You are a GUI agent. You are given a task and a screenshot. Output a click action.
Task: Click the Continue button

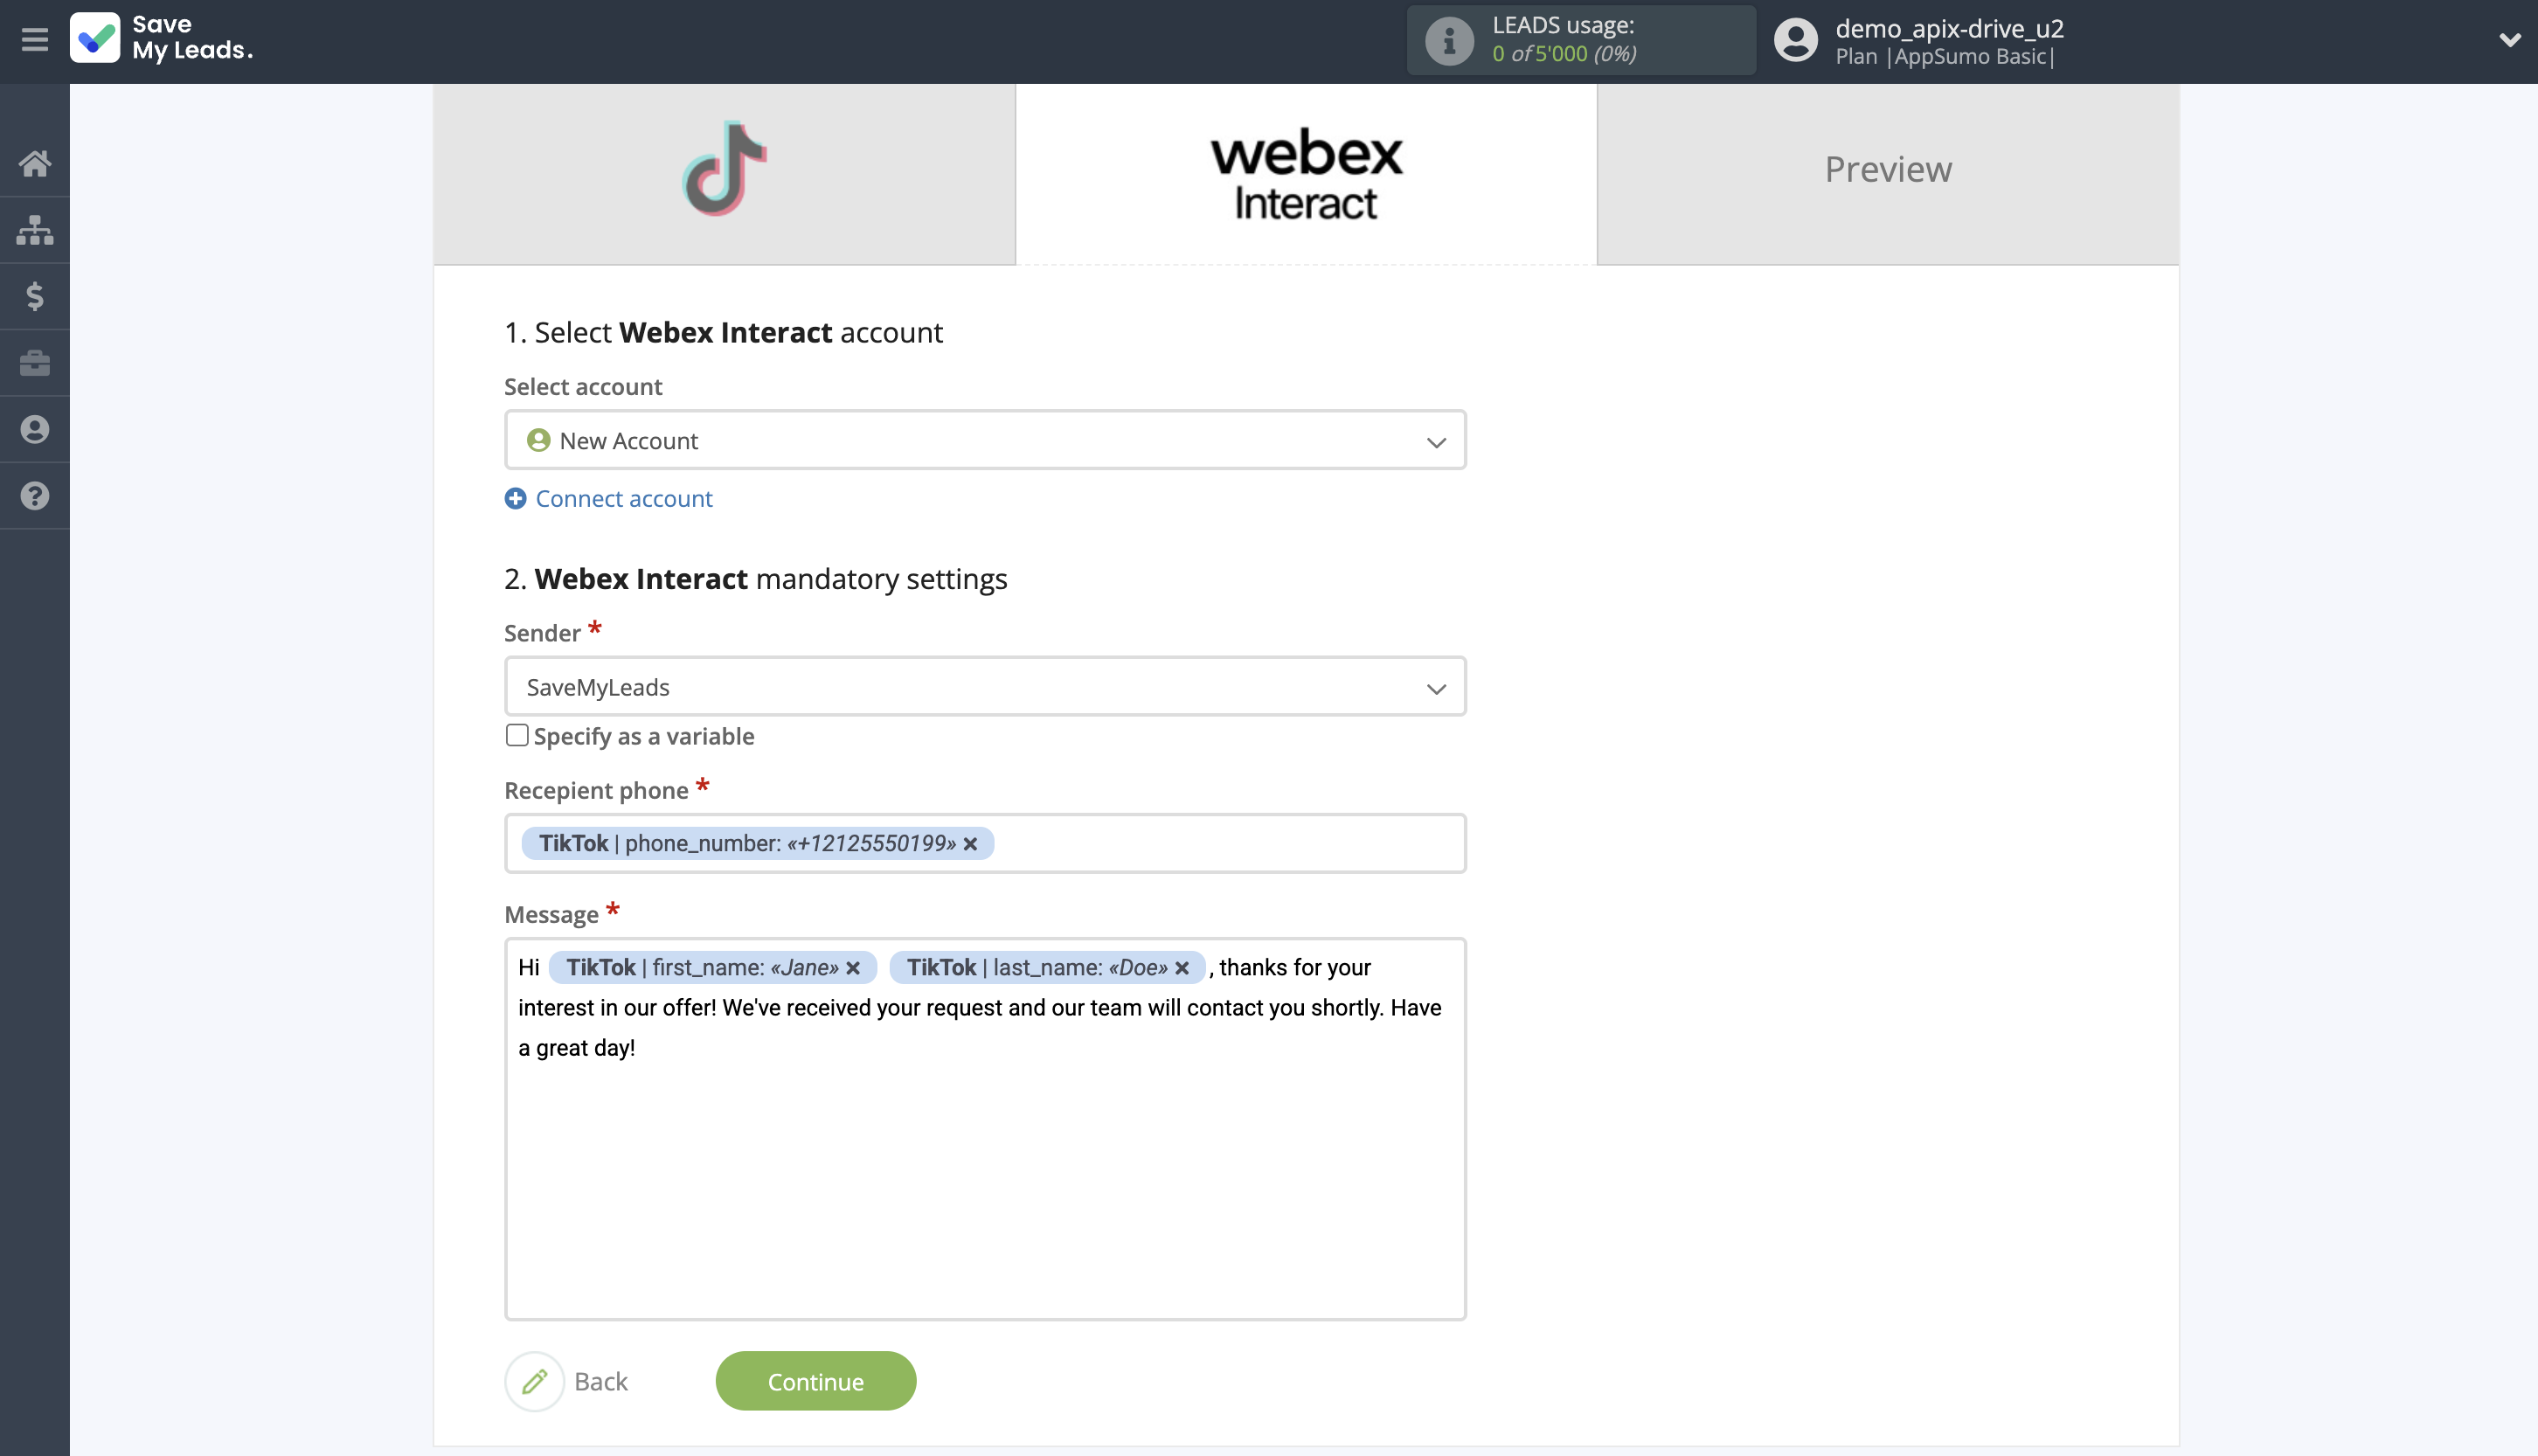pos(816,1381)
